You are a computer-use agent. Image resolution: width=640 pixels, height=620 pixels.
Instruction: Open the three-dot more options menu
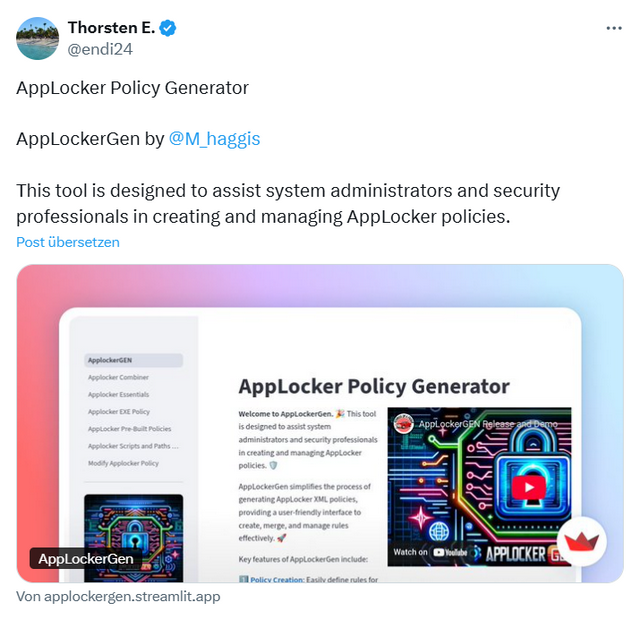click(x=614, y=28)
